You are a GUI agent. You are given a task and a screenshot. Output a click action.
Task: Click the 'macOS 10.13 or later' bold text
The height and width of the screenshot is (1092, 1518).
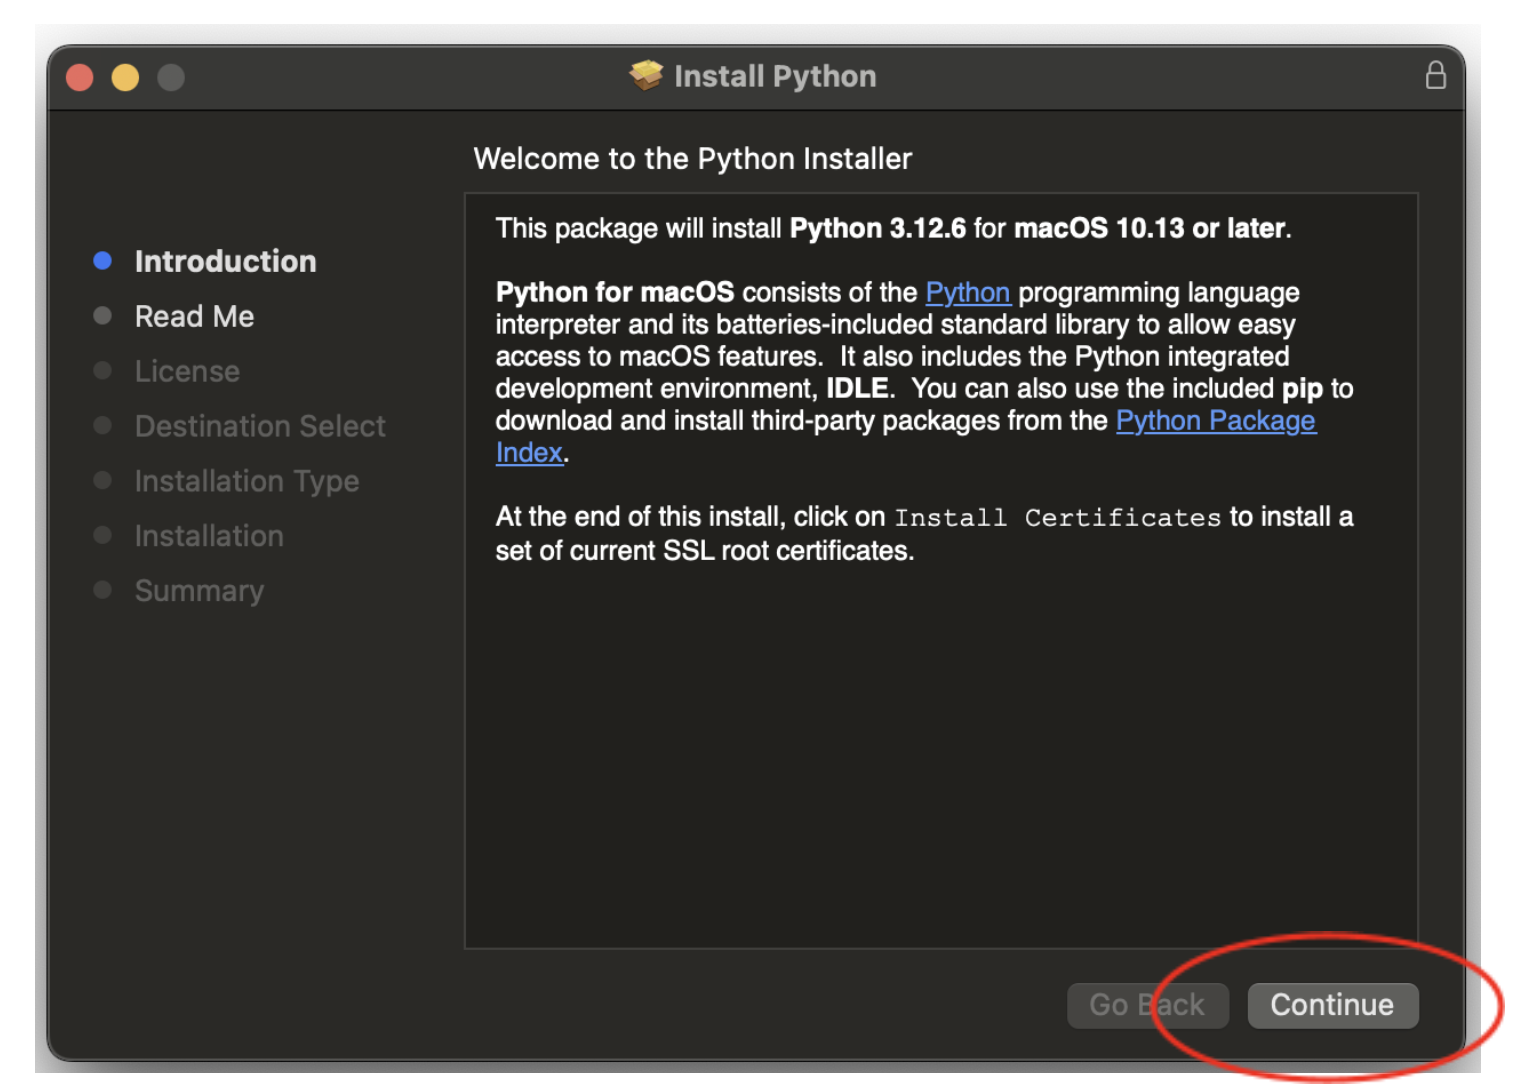[1149, 229]
